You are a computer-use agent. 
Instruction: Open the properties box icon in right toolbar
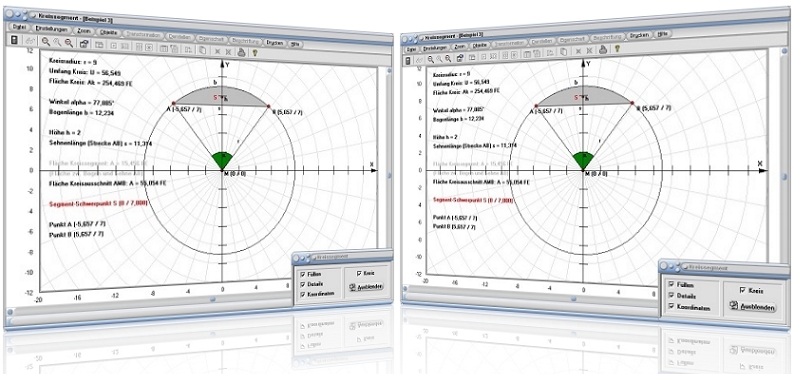click(x=460, y=58)
